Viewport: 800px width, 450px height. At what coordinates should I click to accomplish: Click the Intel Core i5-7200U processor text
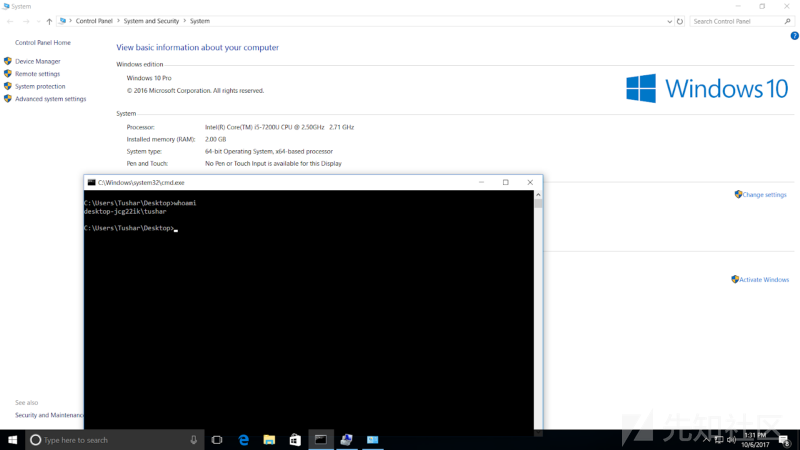click(x=279, y=127)
